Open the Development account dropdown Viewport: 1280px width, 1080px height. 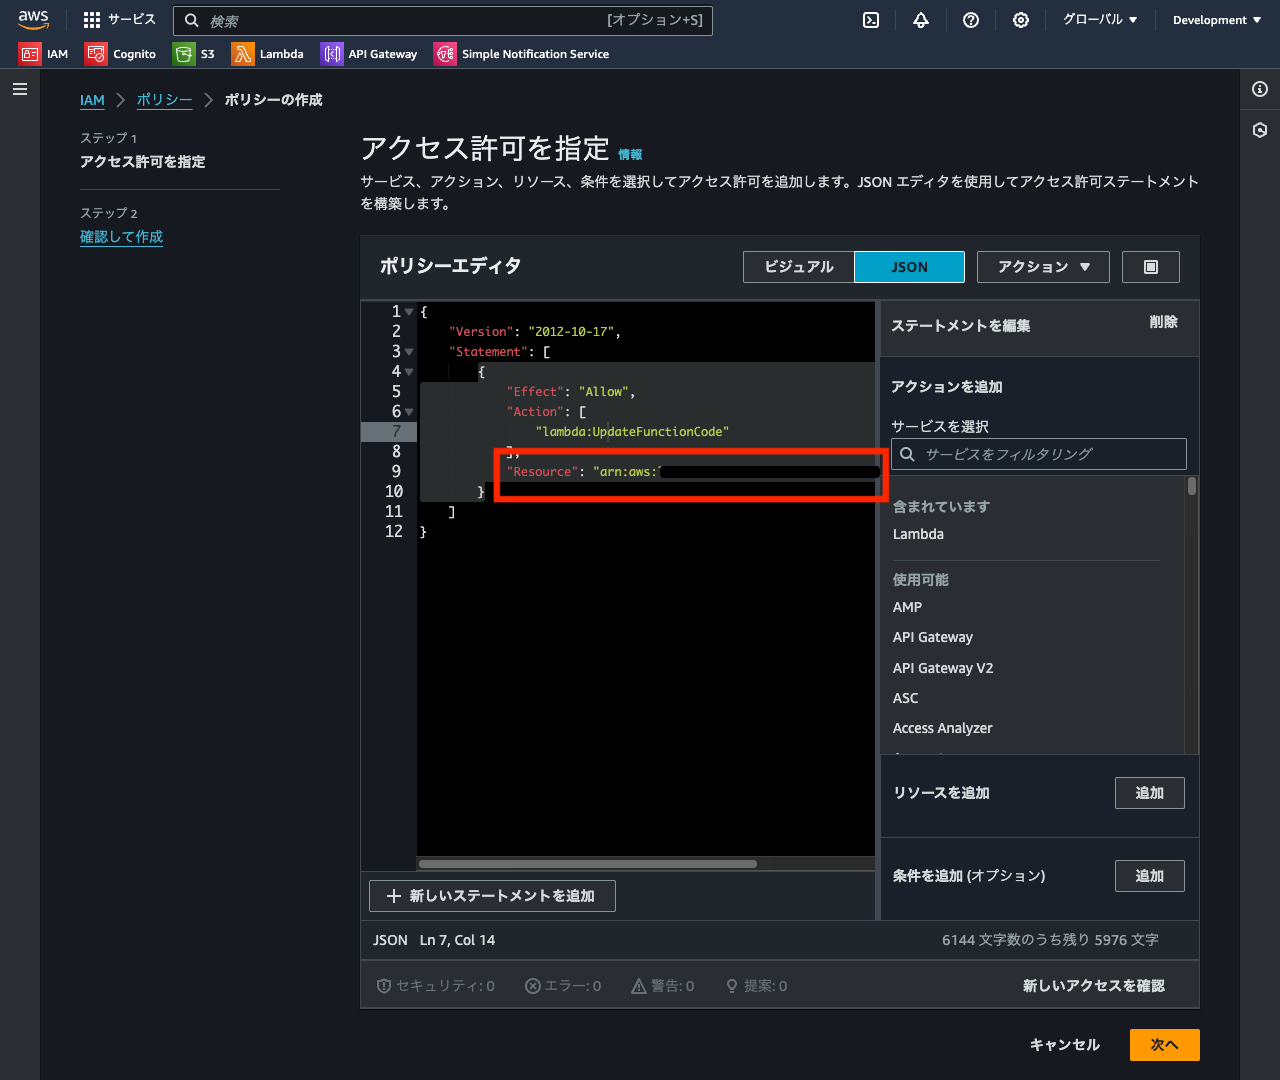click(1216, 20)
